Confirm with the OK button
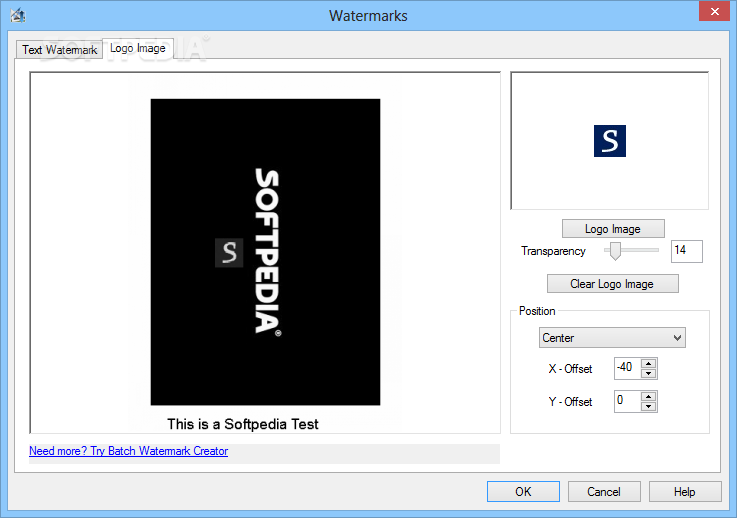The height and width of the screenshot is (518, 737). point(523,492)
